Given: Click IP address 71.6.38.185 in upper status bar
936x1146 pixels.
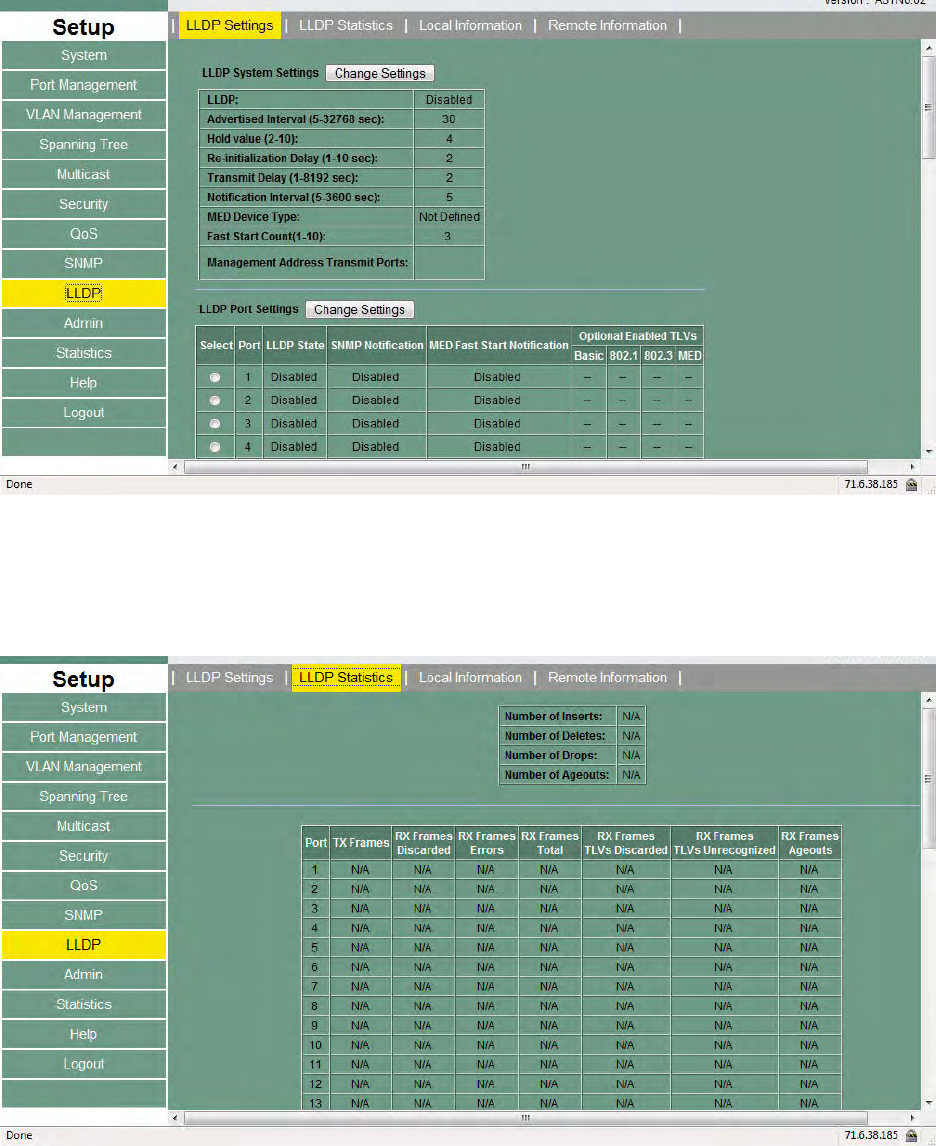Looking at the screenshot, I should (x=871, y=485).
